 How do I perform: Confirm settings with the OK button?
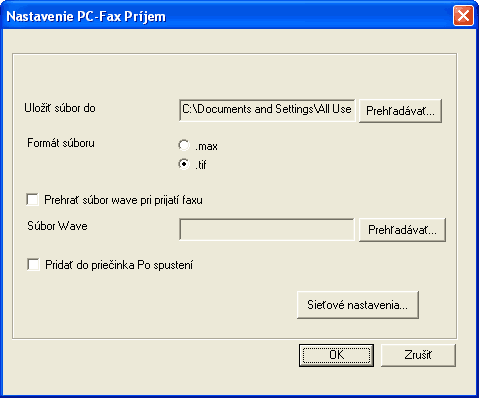(x=336, y=355)
